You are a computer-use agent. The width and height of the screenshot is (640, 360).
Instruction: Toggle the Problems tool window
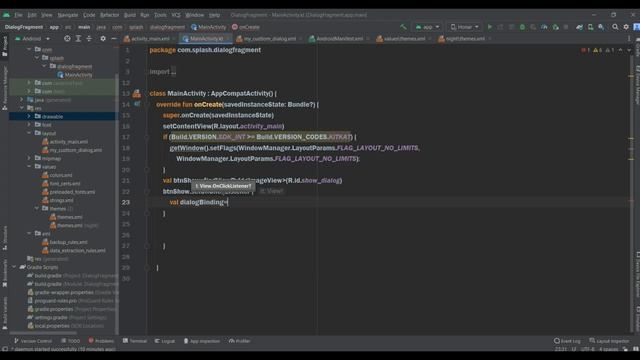[x=101, y=341]
